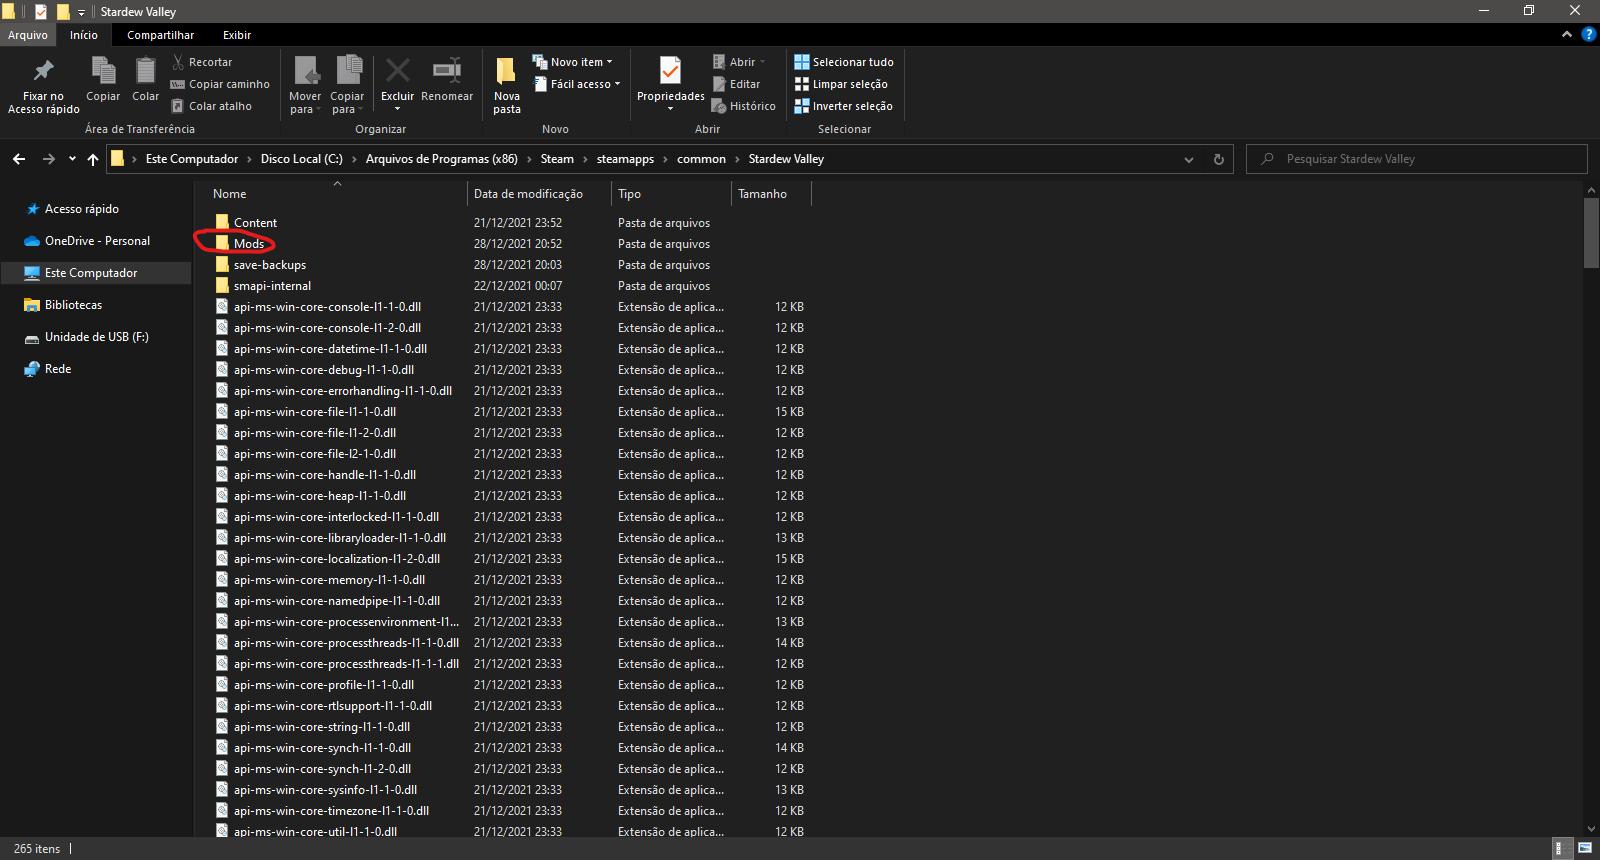The image size is (1600, 860).
Task: Click Editar in Abrir group
Action: click(x=736, y=84)
